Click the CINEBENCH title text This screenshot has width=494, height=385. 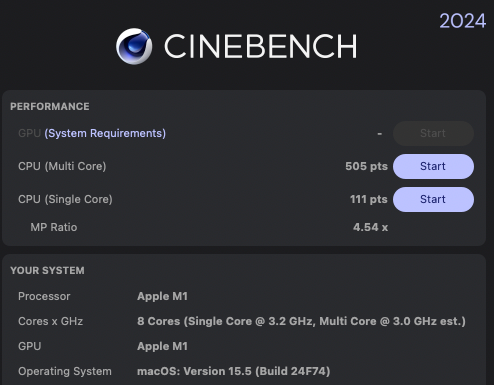pyautogui.click(x=260, y=46)
